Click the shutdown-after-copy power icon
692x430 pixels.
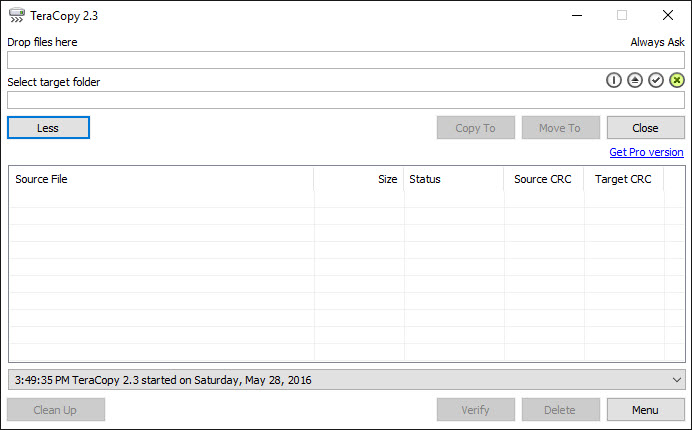pyautogui.click(x=614, y=80)
